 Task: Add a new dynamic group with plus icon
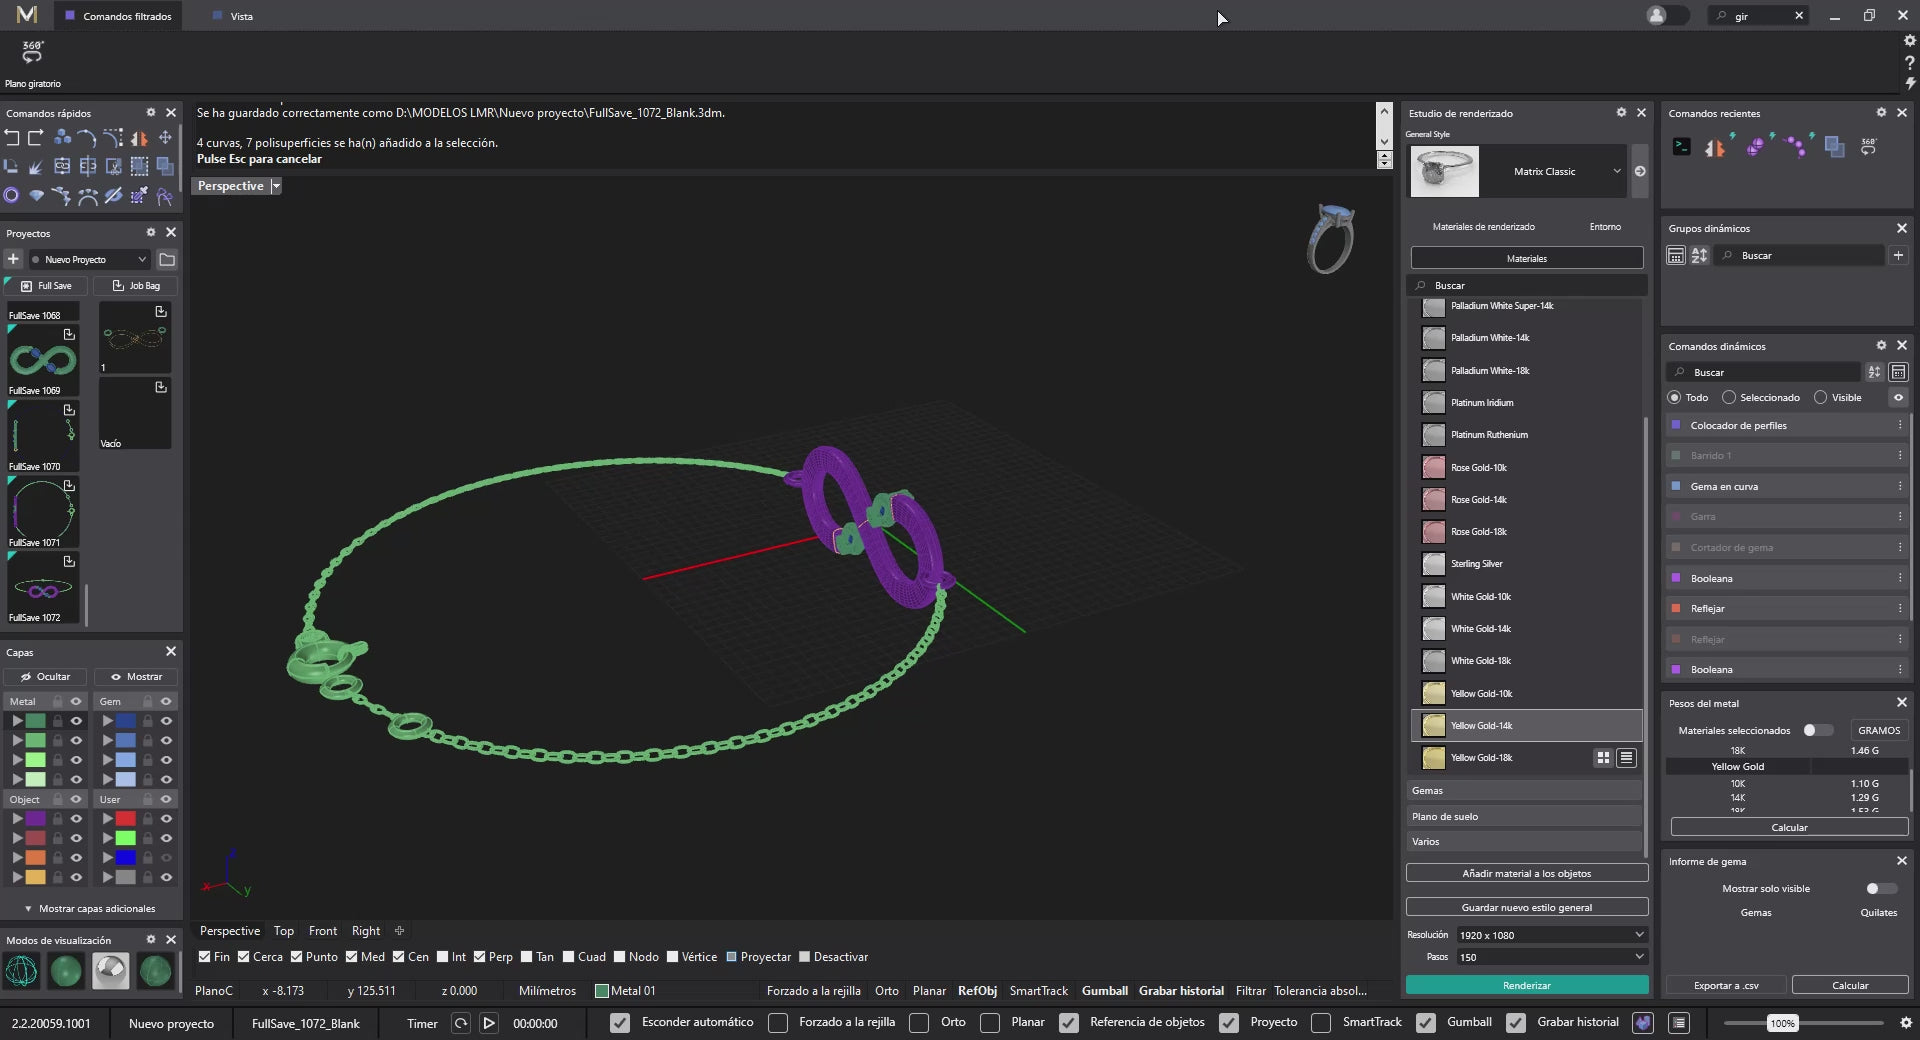pyautogui.click(x=1898, y=256)
